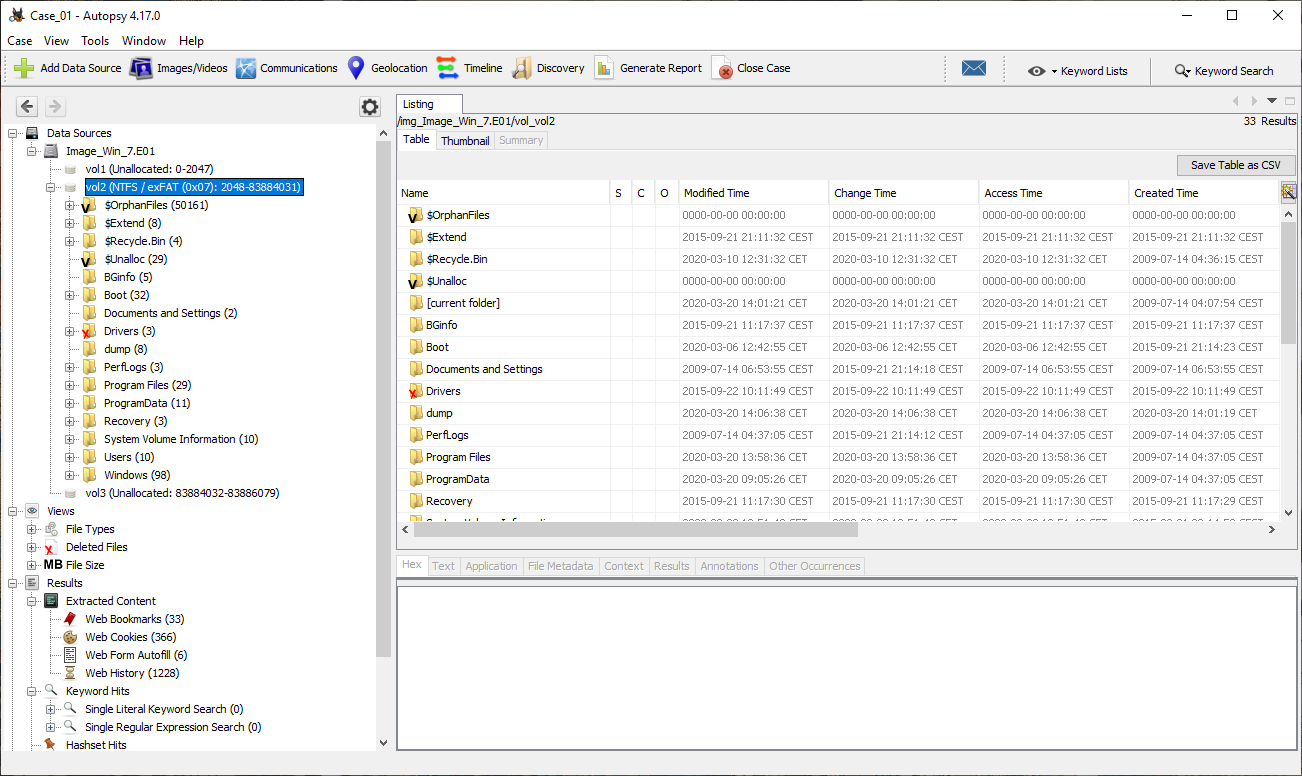Open the Discovery tool

[x=548, y=68]
